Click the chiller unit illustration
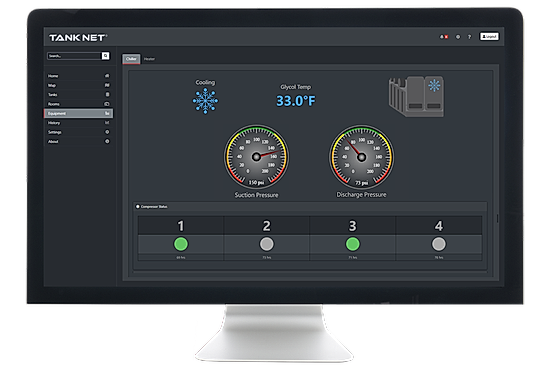Image resolution: width=546 pixels, height=368 pixels. pyautogui.click(x=416, y=96)
